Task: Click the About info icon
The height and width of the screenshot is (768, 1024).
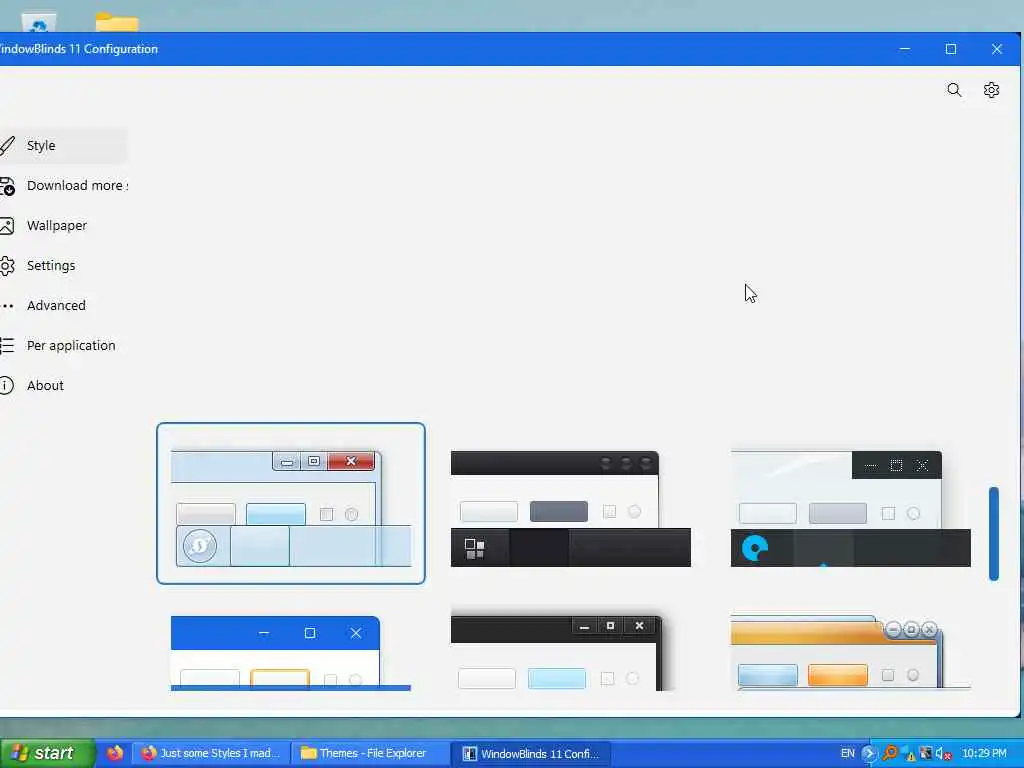Action: tap(7, 385)
